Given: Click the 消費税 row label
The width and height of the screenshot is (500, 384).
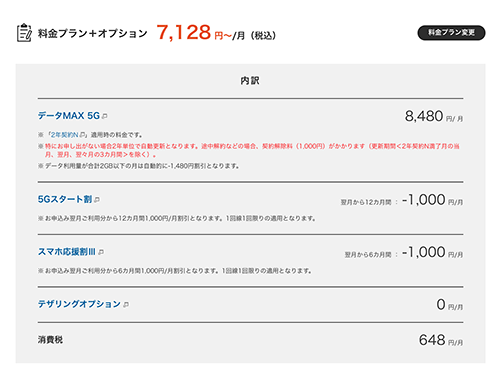Looking at the screenshot, I should tap(50, 340).
